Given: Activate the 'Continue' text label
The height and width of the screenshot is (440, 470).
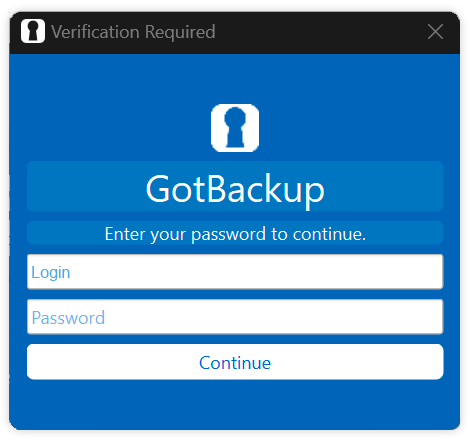Looking at the screenshot, I should click(x=235, y=363).
